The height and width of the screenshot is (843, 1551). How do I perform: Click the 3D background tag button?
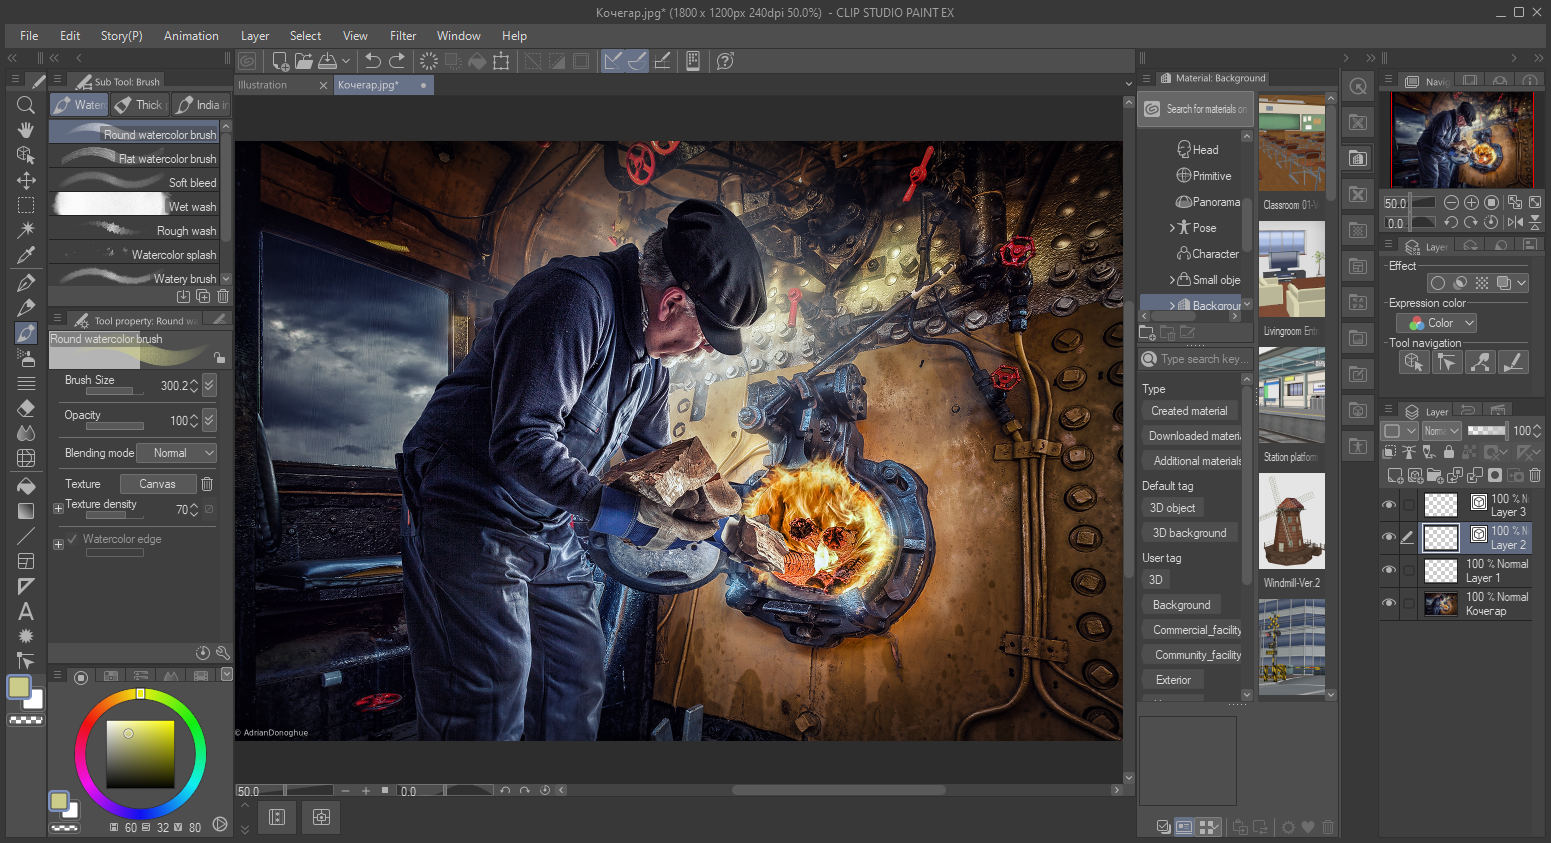(x=1189, y=533)
